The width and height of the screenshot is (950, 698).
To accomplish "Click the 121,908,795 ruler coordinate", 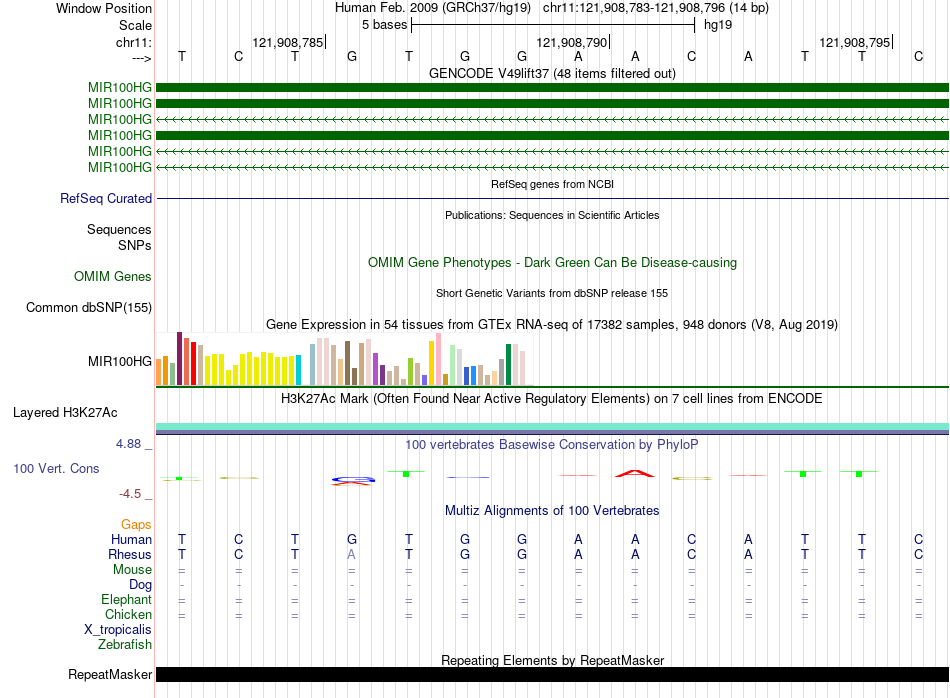I will tap(855, 42).
